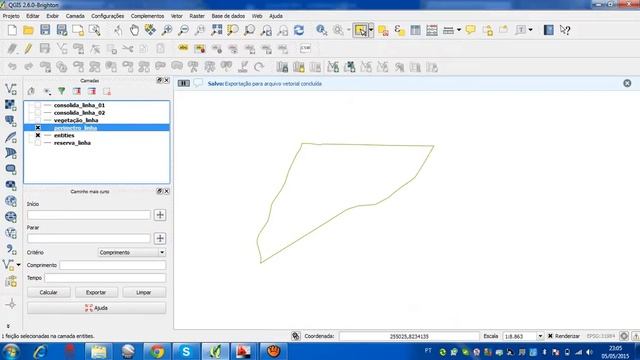Viewport: 640px width, 360px height.
Task: Click the yellow label 'abc' icon
Action: click(183, 49)
